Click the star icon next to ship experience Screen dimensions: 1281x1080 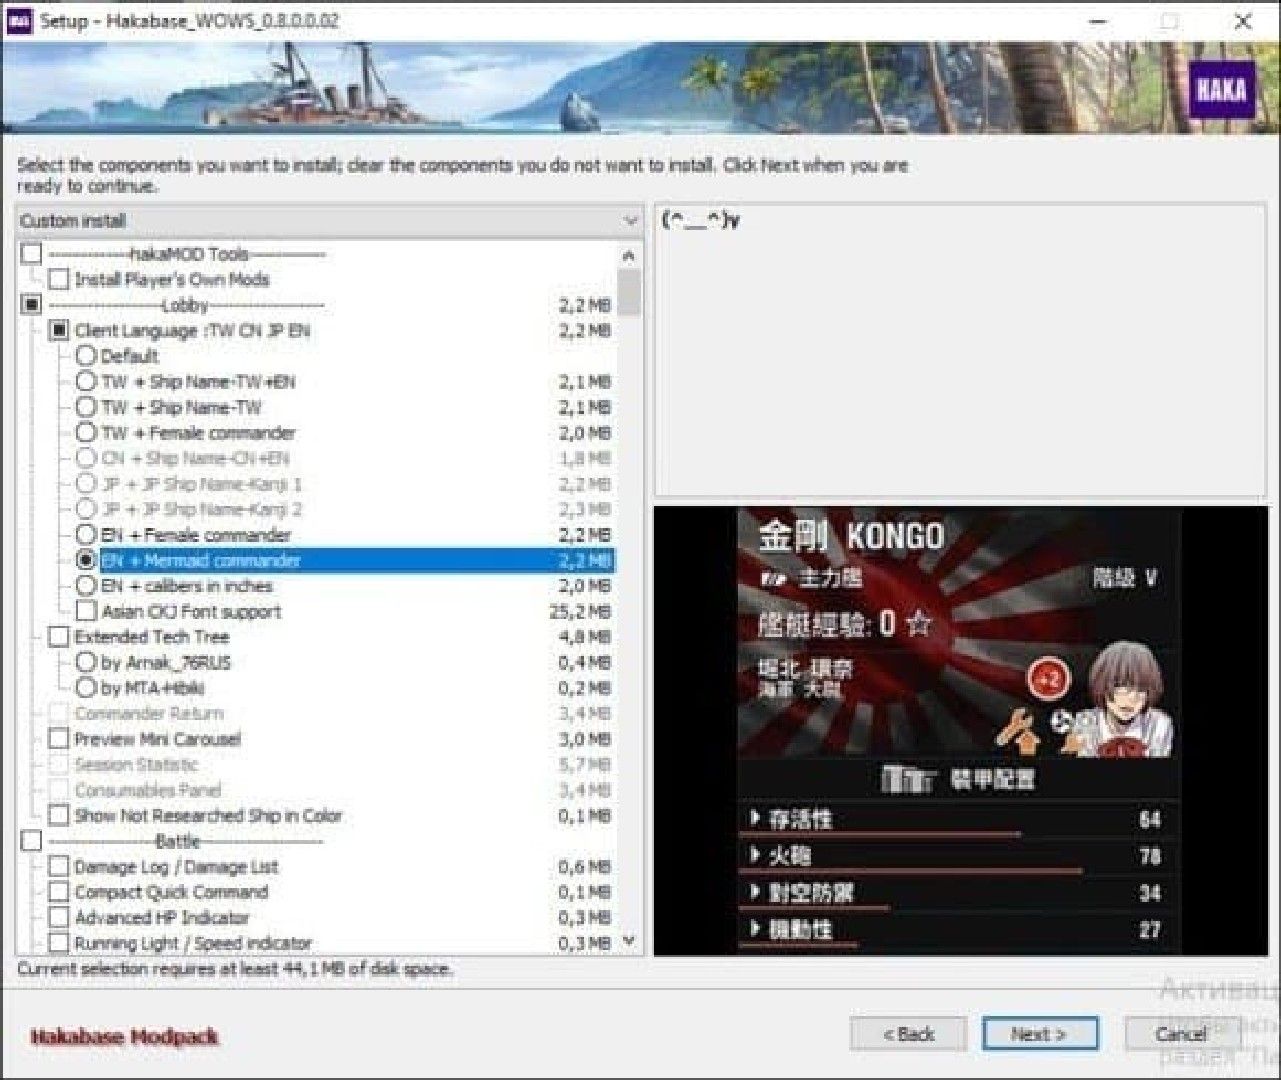click(x=920, y=625)
